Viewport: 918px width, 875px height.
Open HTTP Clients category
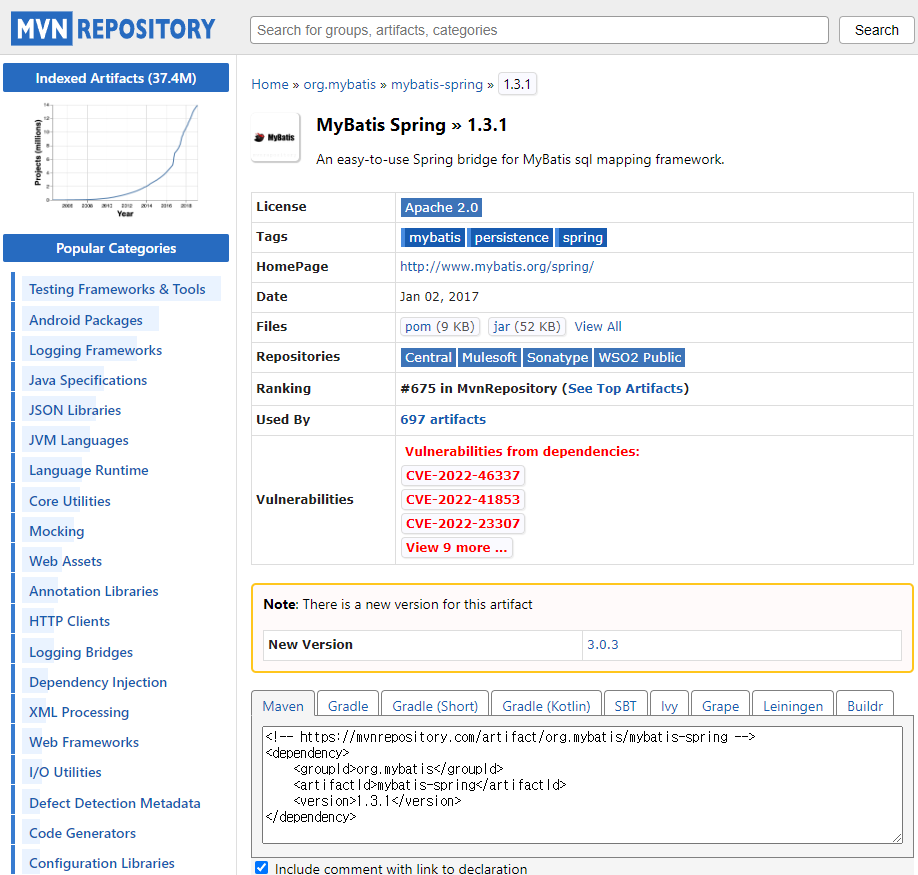tap(69, 621)
